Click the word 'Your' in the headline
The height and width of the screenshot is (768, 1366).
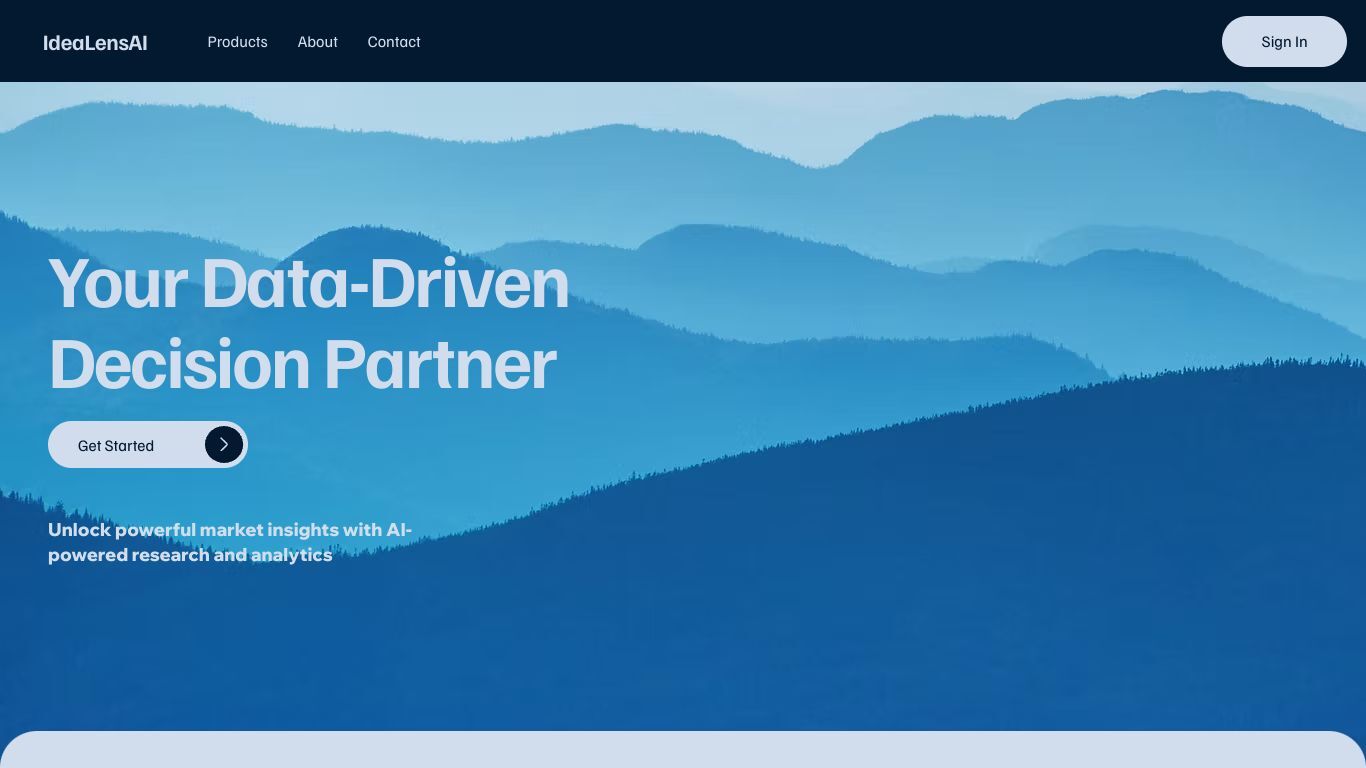(x=118, y=283)
